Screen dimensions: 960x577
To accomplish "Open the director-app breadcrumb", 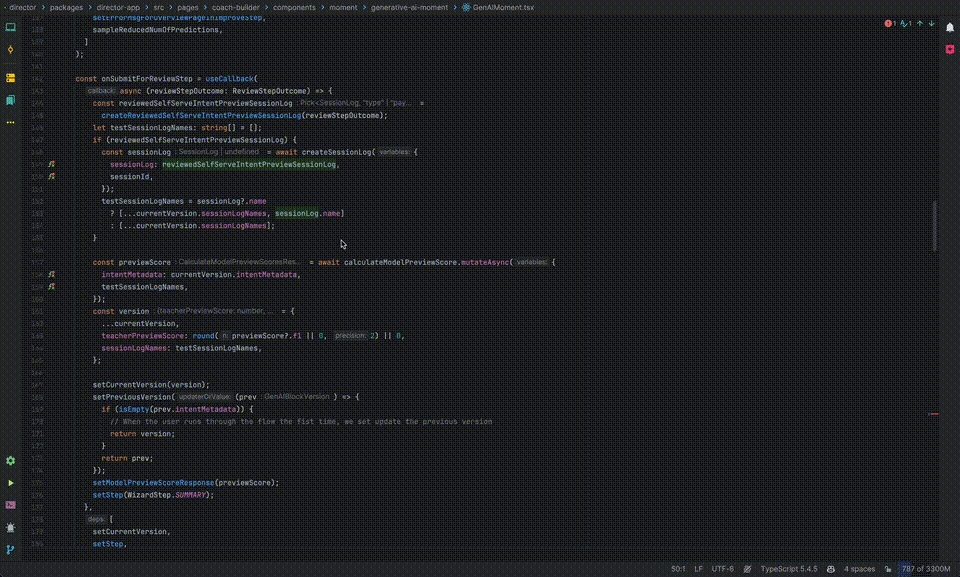I will click(x=118, y=7).
